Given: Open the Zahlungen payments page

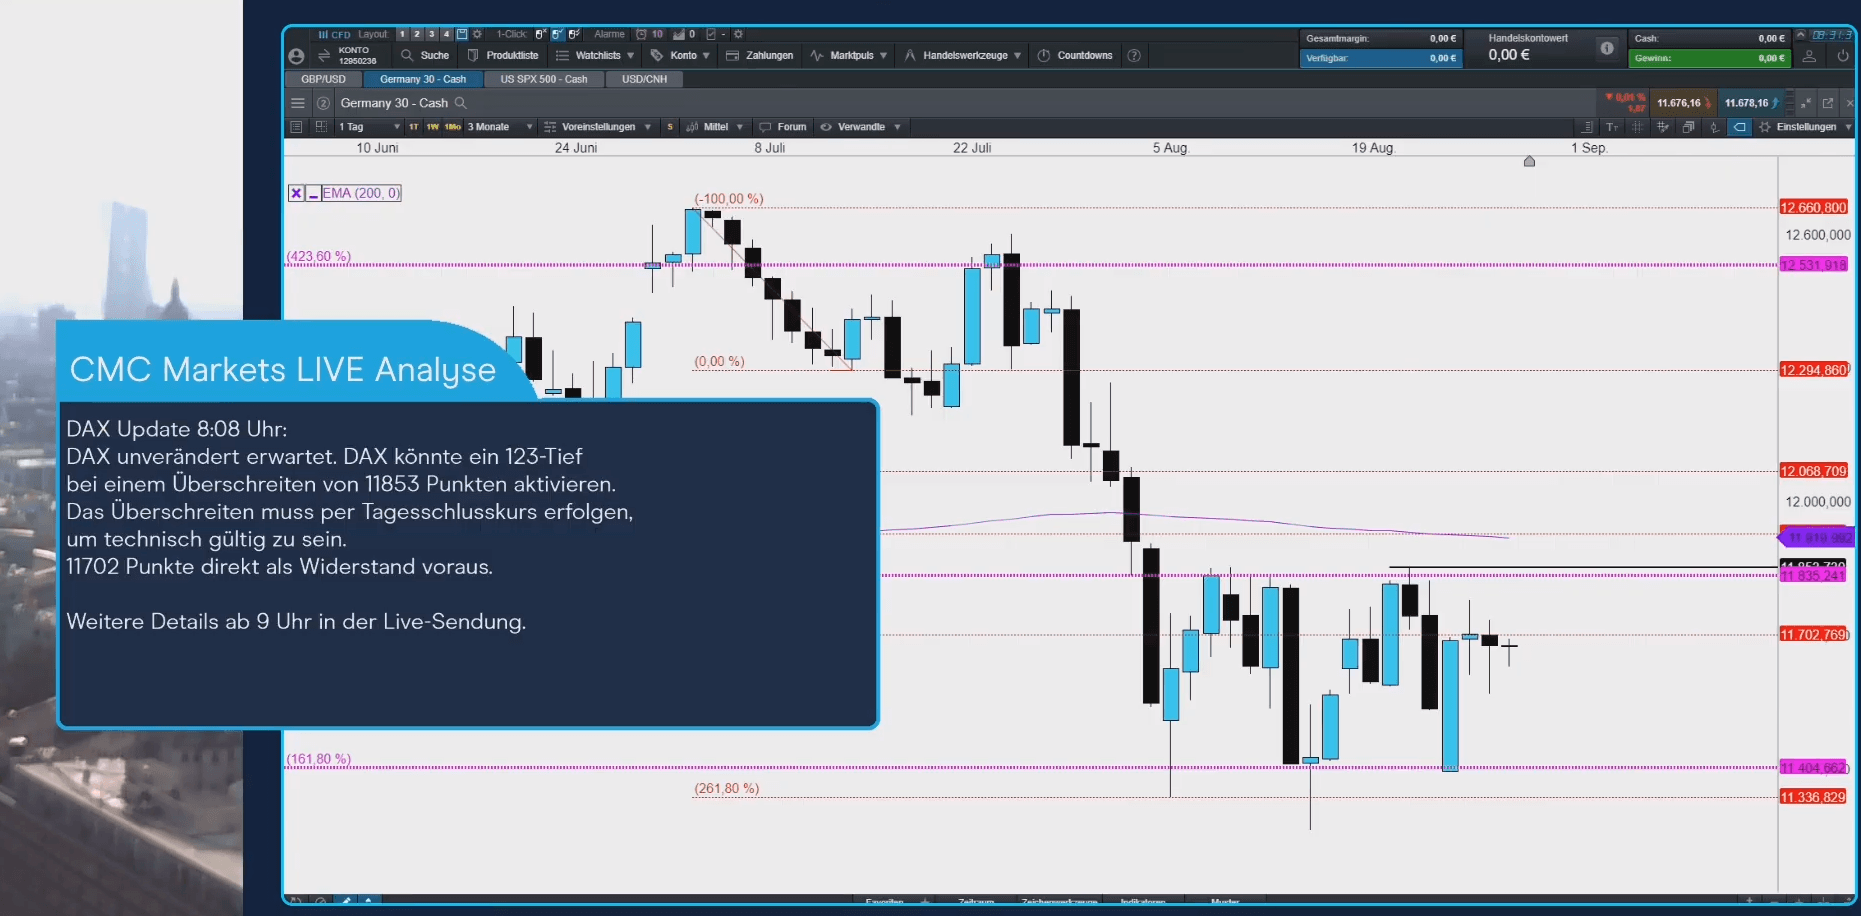Looking at the screenshot, I should point(759,56).
